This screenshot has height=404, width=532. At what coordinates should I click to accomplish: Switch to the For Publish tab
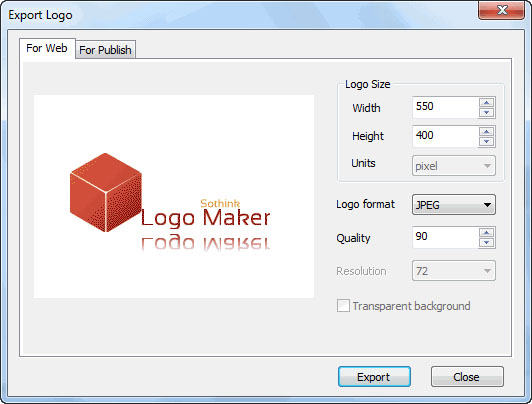point(106,50)
